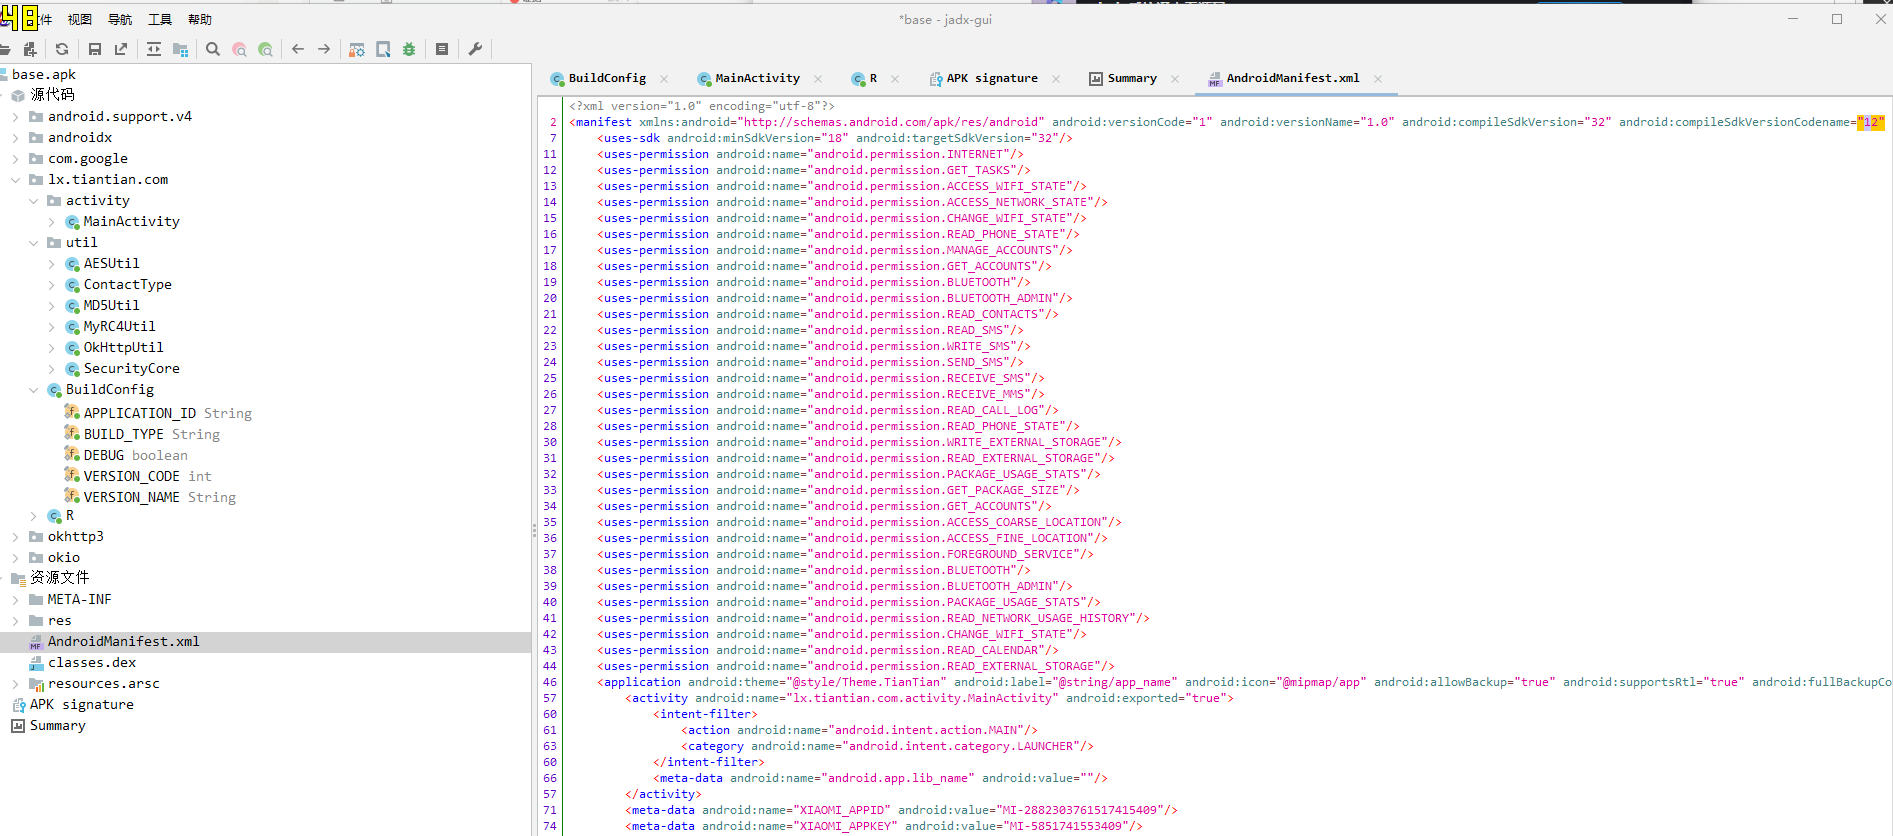Screen dimensions: 1893x836
Task: Expand the okhttp3 package
Action: 15,537
